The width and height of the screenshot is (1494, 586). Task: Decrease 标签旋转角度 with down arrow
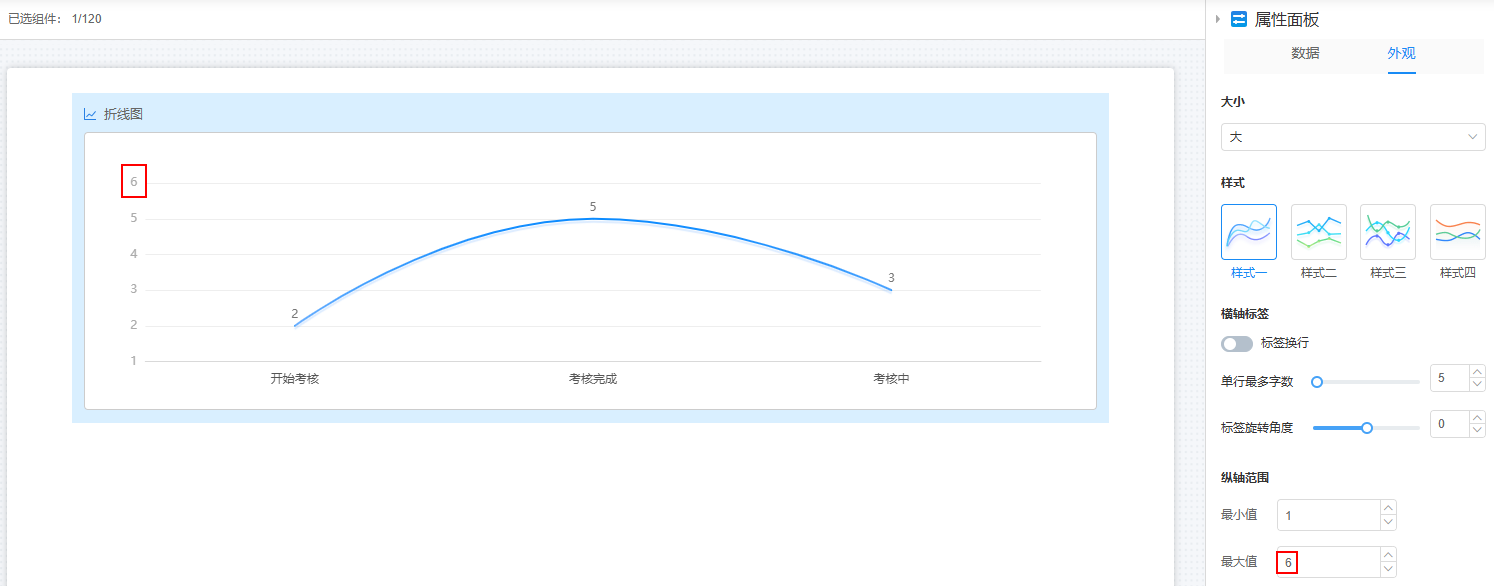point(1477,431)
